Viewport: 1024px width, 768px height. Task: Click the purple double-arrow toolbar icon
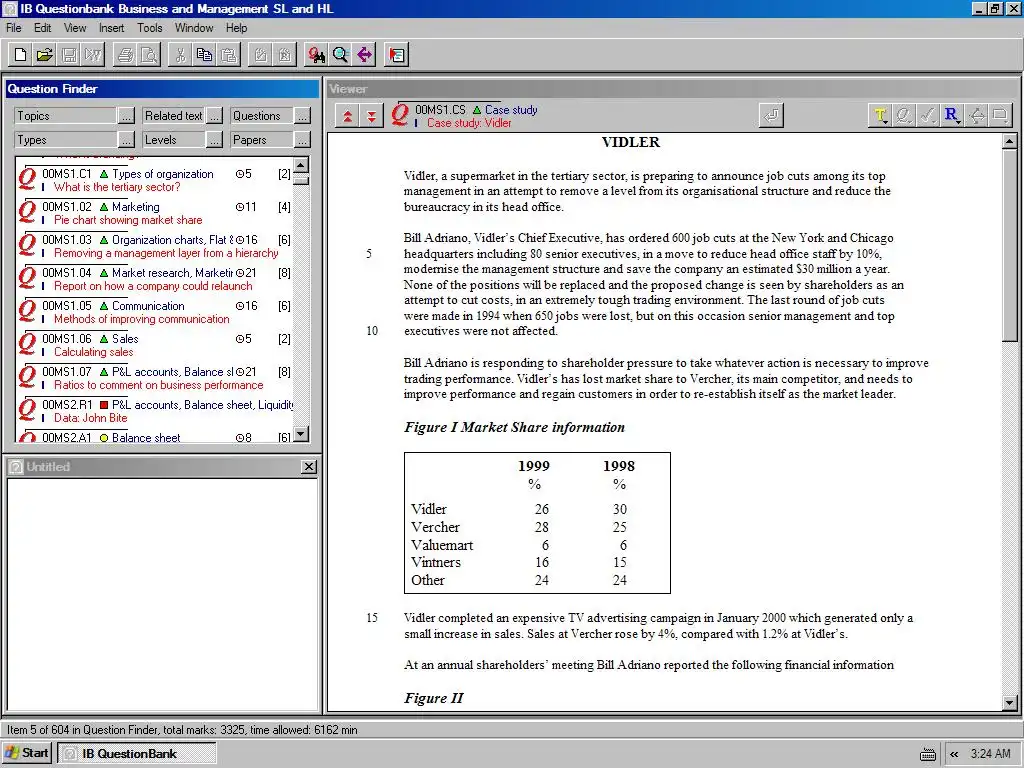(x=364, y=55)
